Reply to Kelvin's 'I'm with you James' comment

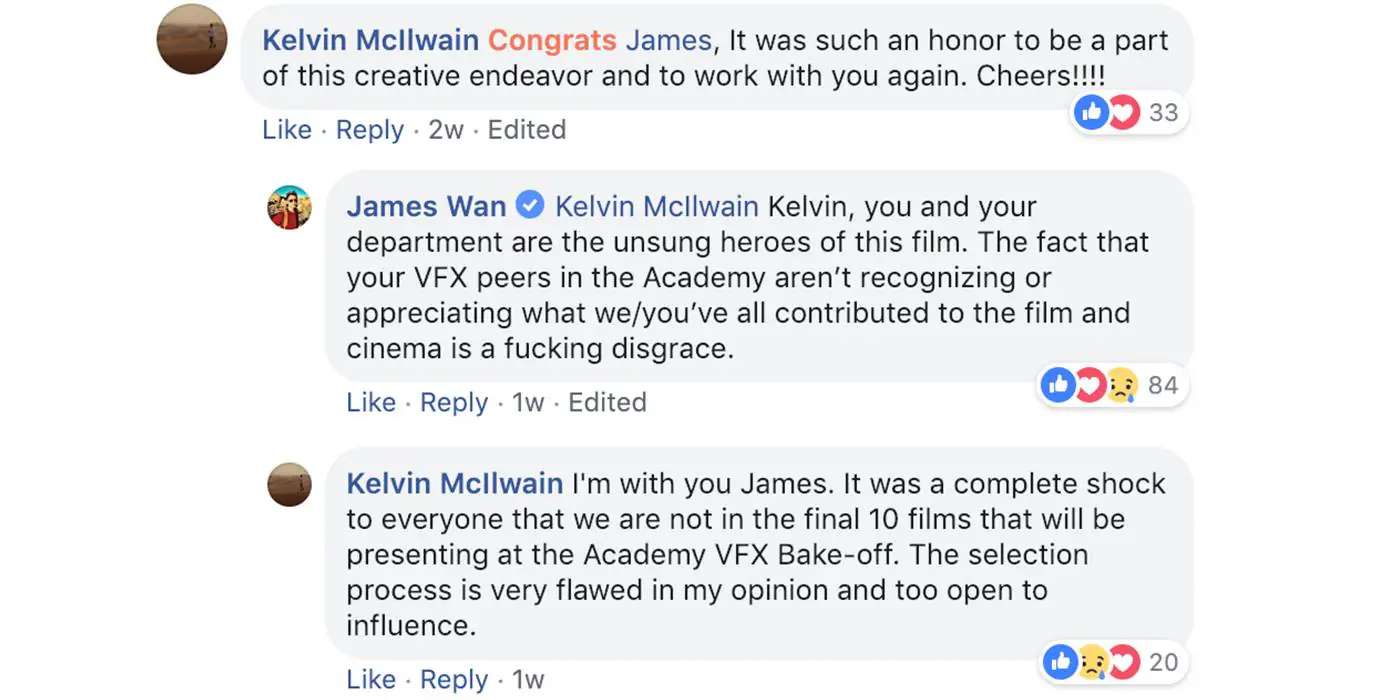click(x=454, y=680)
